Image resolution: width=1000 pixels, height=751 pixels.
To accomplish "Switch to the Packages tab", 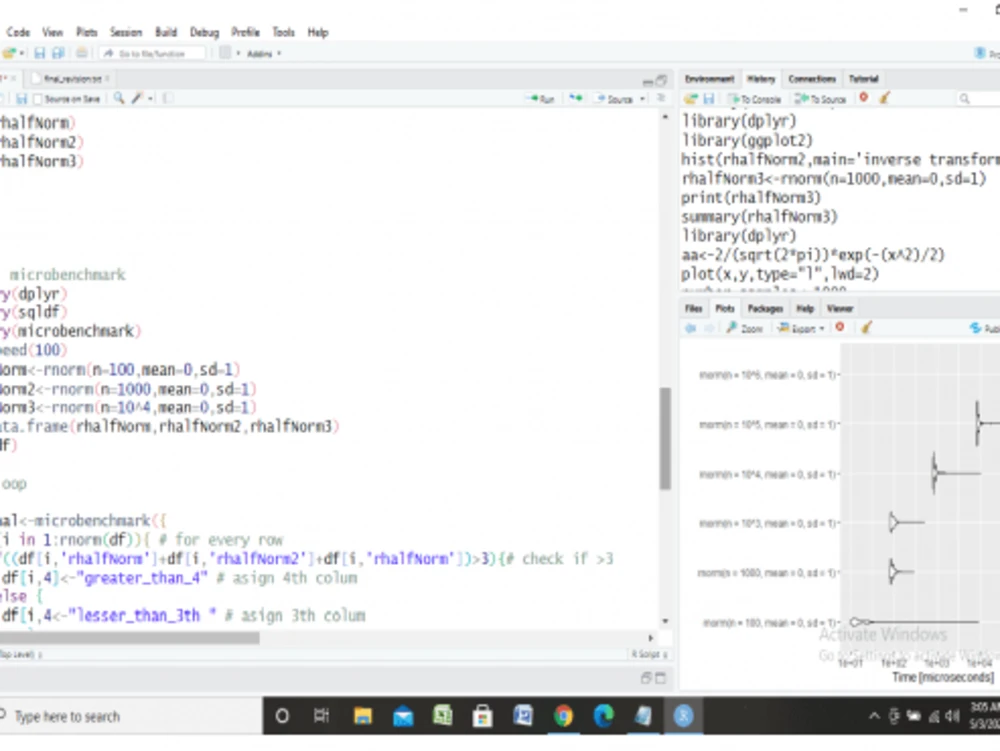I will click(764, 308).
